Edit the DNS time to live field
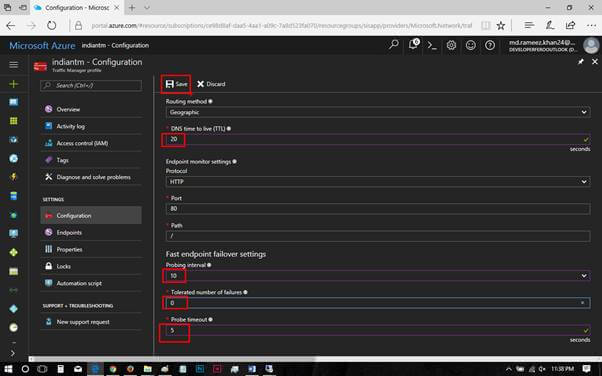 pos(378,139)
